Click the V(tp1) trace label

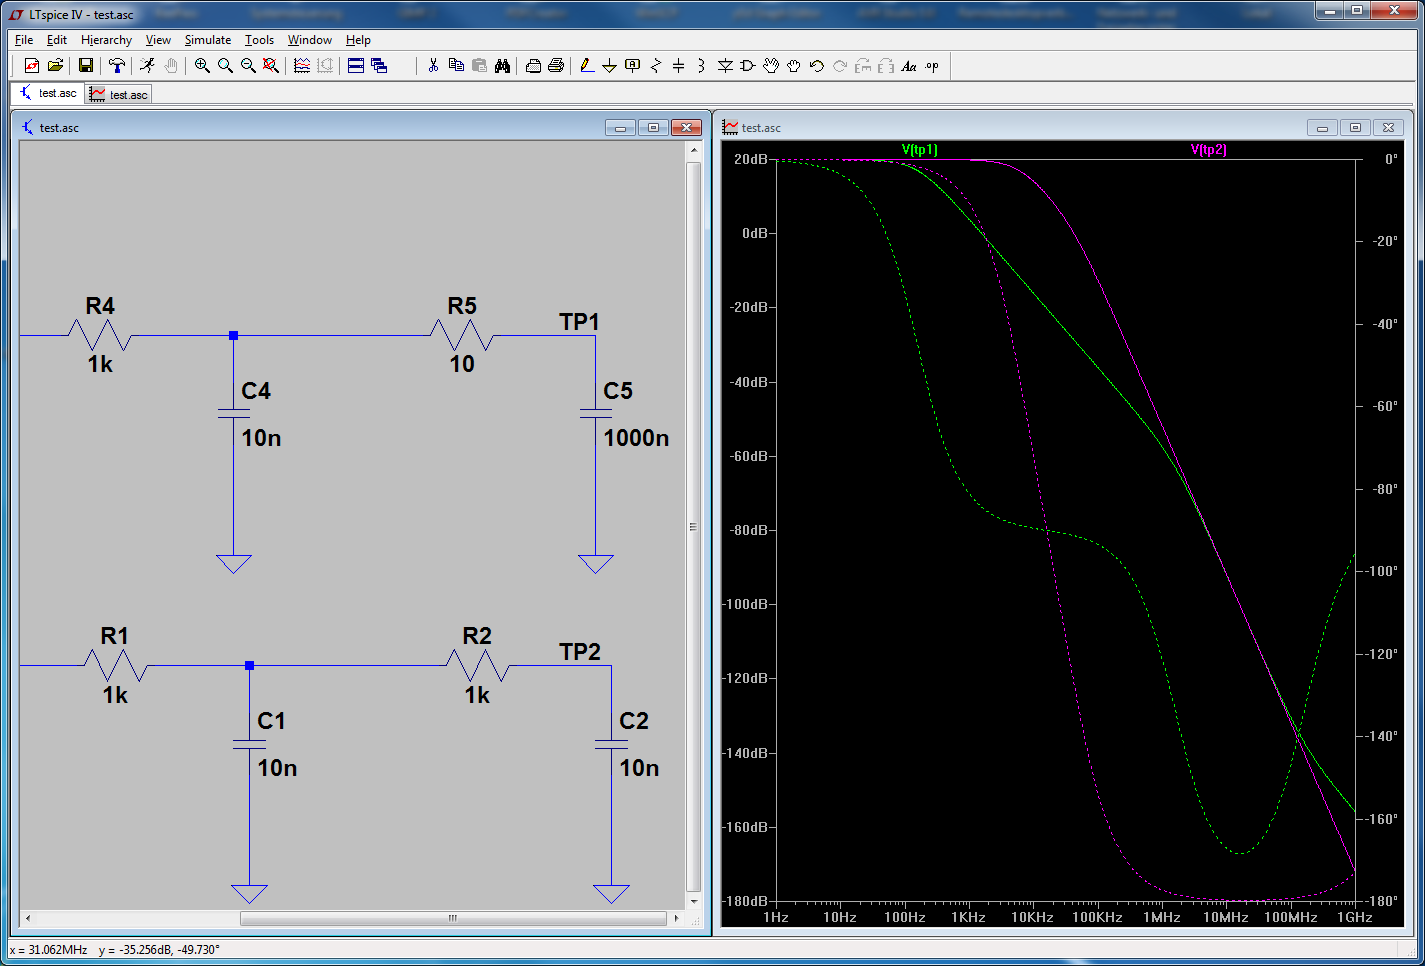[x=919, y=149]
